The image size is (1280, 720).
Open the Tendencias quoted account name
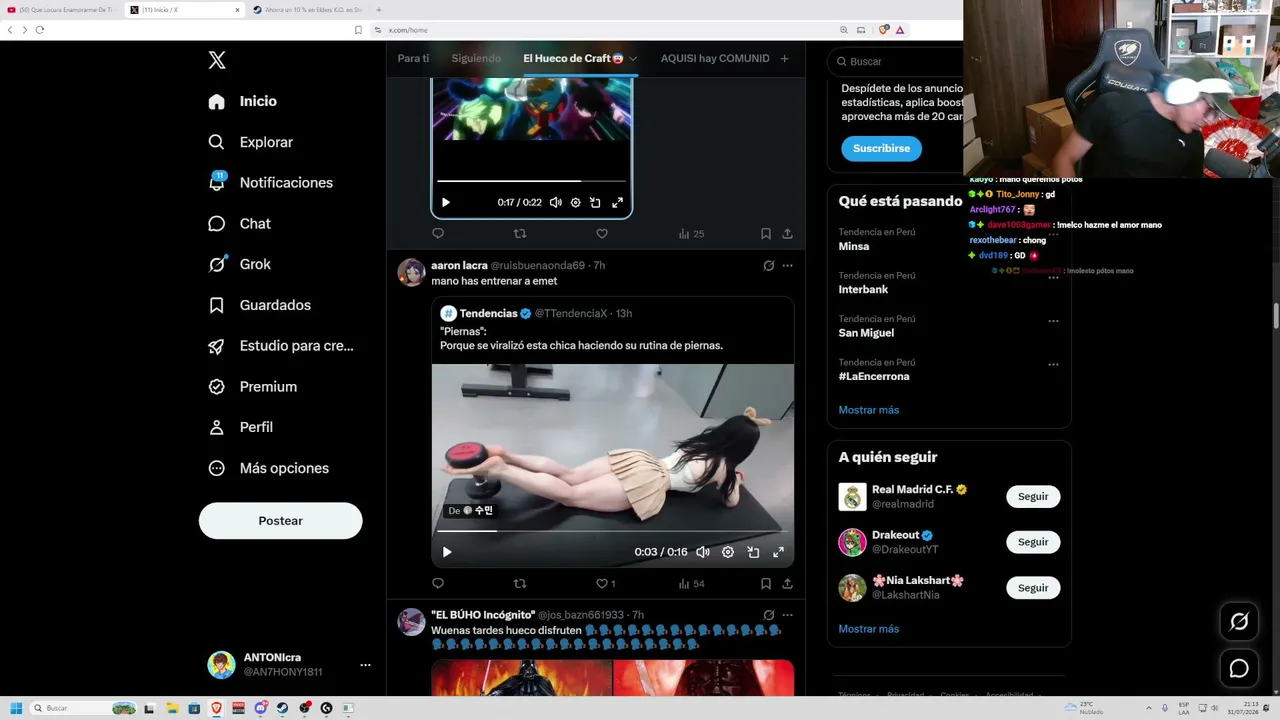[488, 314]
